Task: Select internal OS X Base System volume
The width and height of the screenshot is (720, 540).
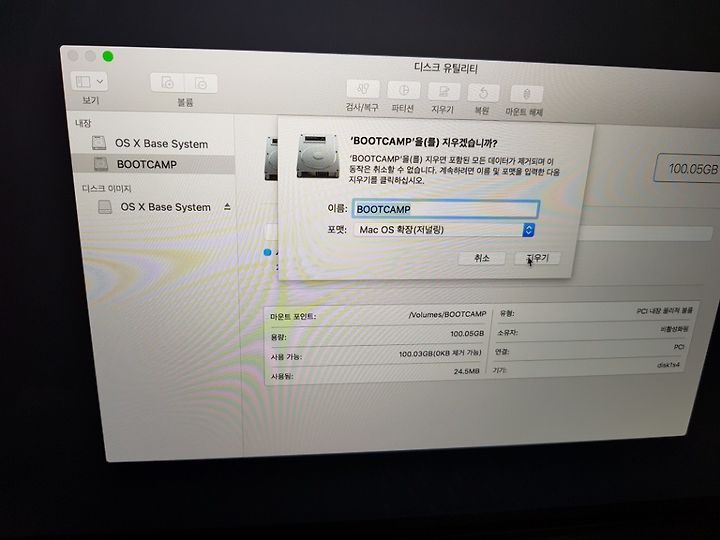Action: click(153, 143)
